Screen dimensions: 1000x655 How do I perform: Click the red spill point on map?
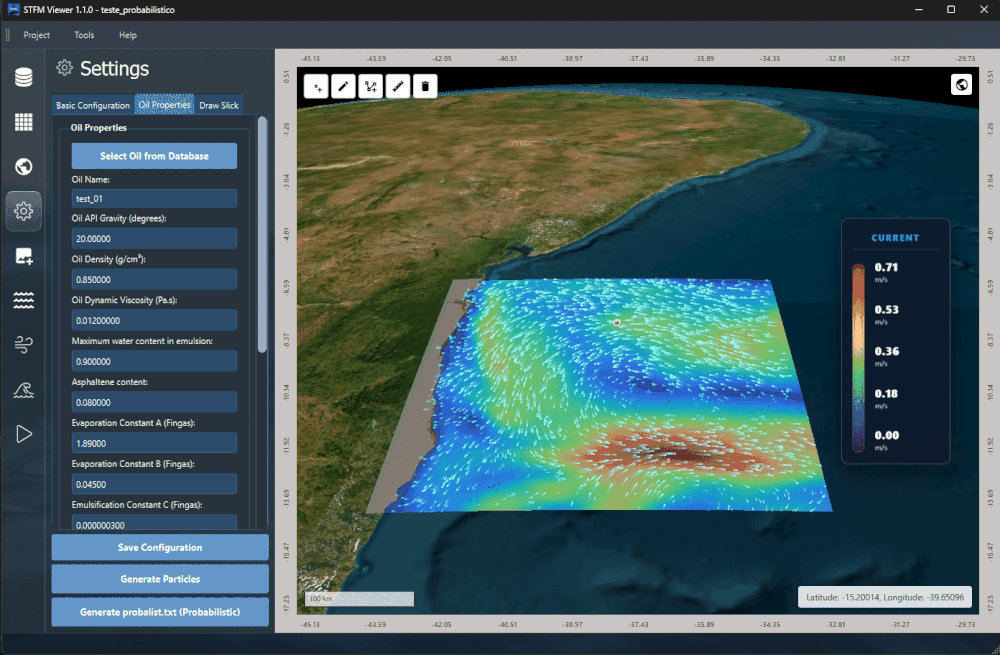(x=617, y=323)
